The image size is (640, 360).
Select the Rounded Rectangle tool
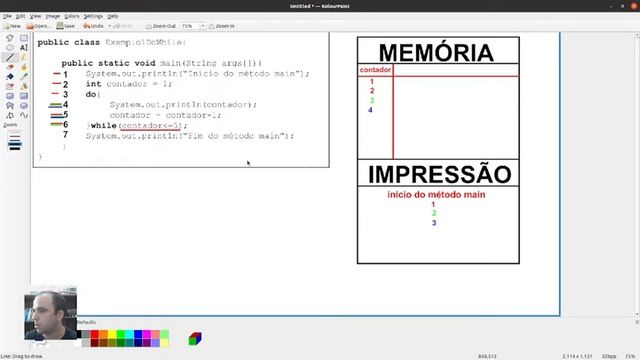coord(10,96)
